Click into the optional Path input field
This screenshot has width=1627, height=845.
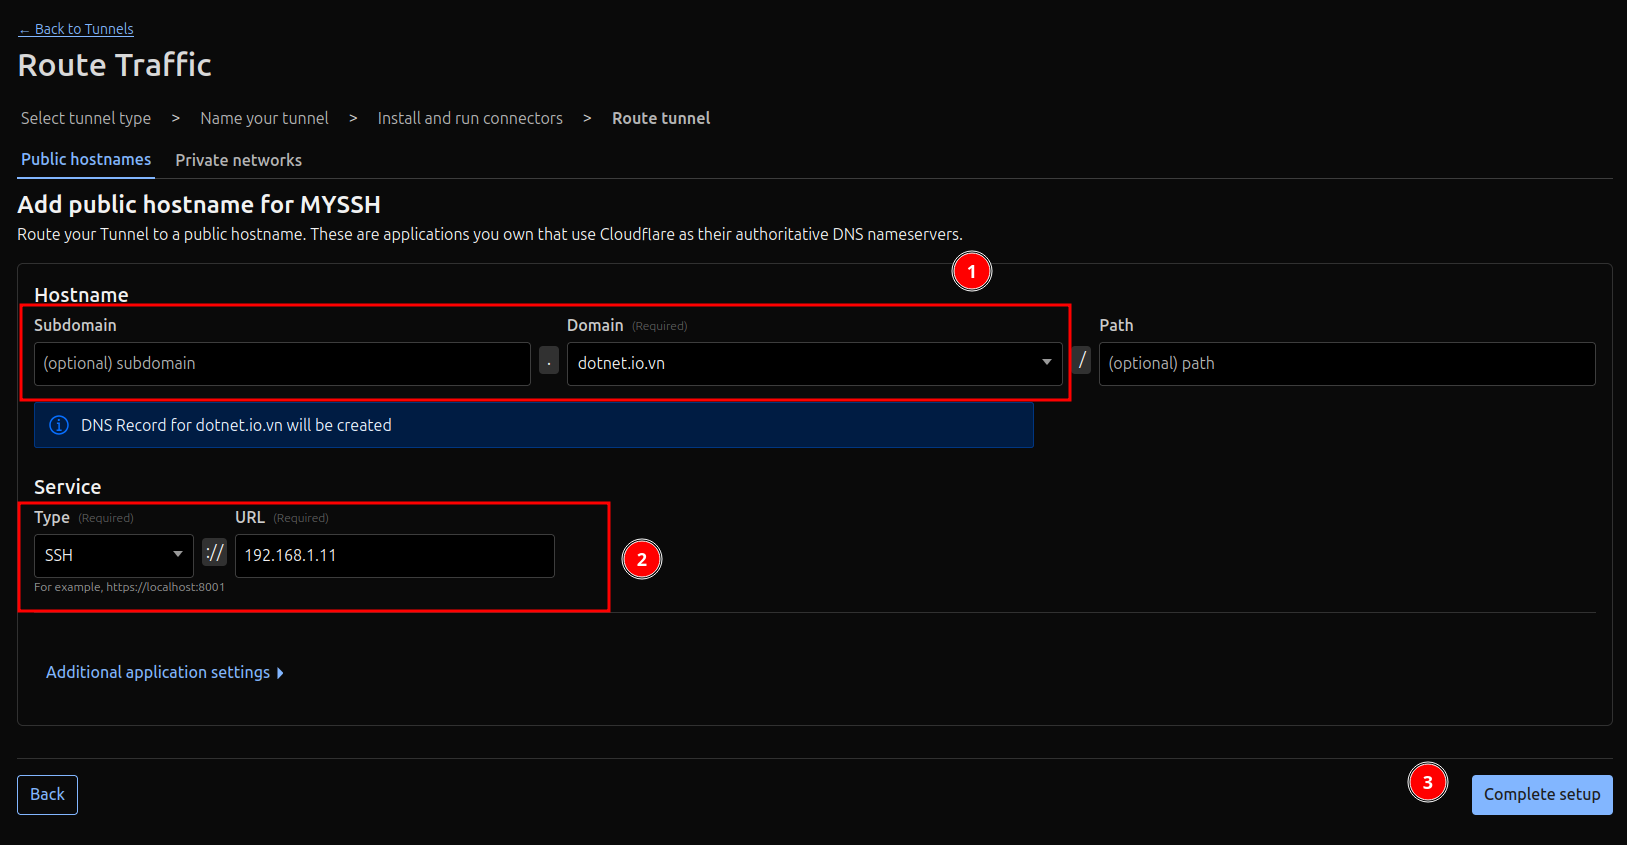pyautogui.click(x=1346, y=364)
